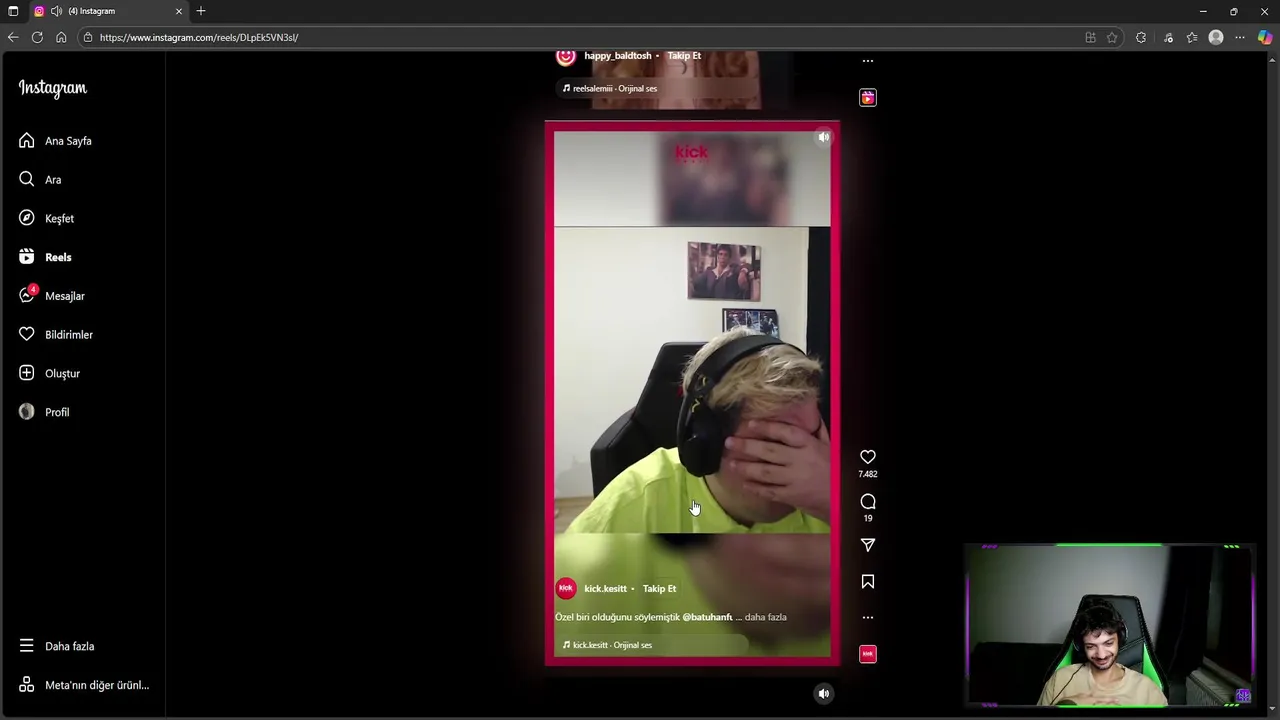This screenshot has width=1280, height=720.
Task: Open a new browser tab
Action: pos(201,11)
